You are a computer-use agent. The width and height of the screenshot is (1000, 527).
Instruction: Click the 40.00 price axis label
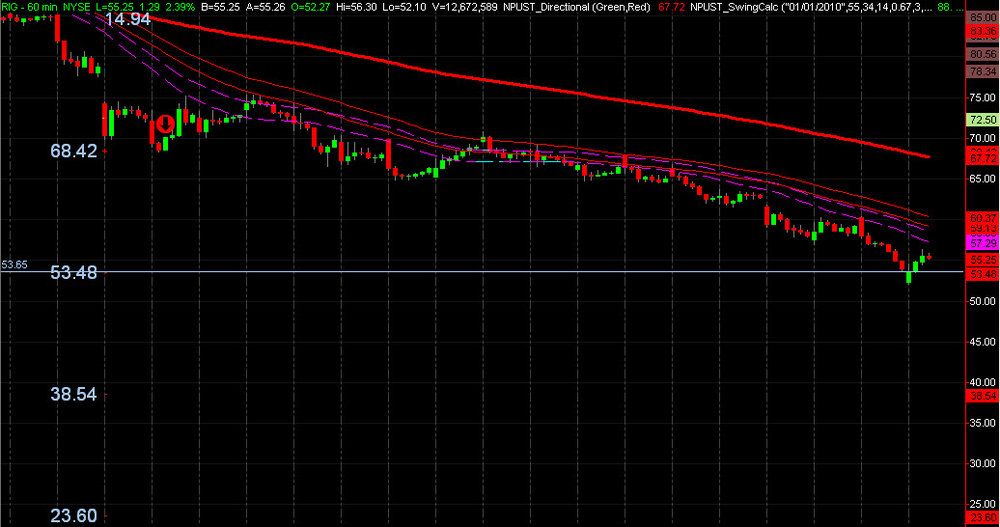click(983, 382)
